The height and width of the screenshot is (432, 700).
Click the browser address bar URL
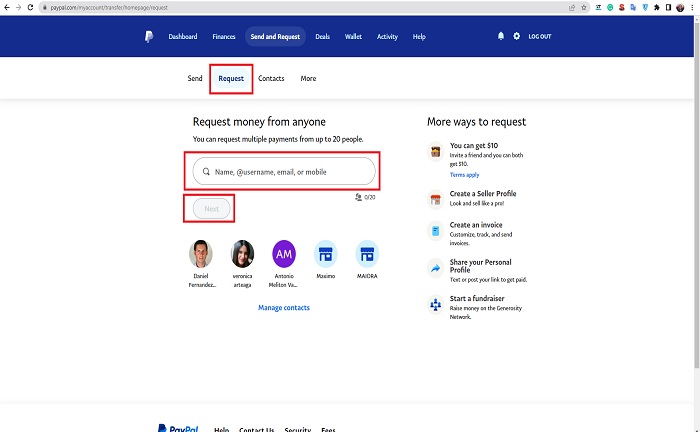[109, 8]
